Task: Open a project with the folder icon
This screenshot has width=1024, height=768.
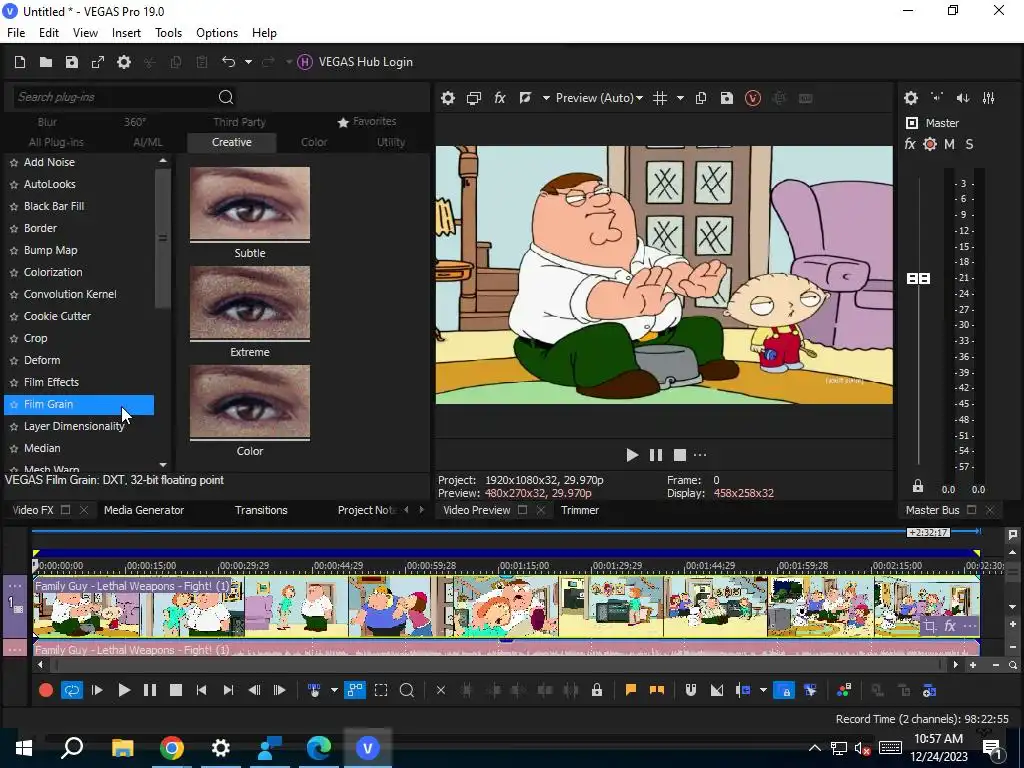Action: click(x=46, y=62)
